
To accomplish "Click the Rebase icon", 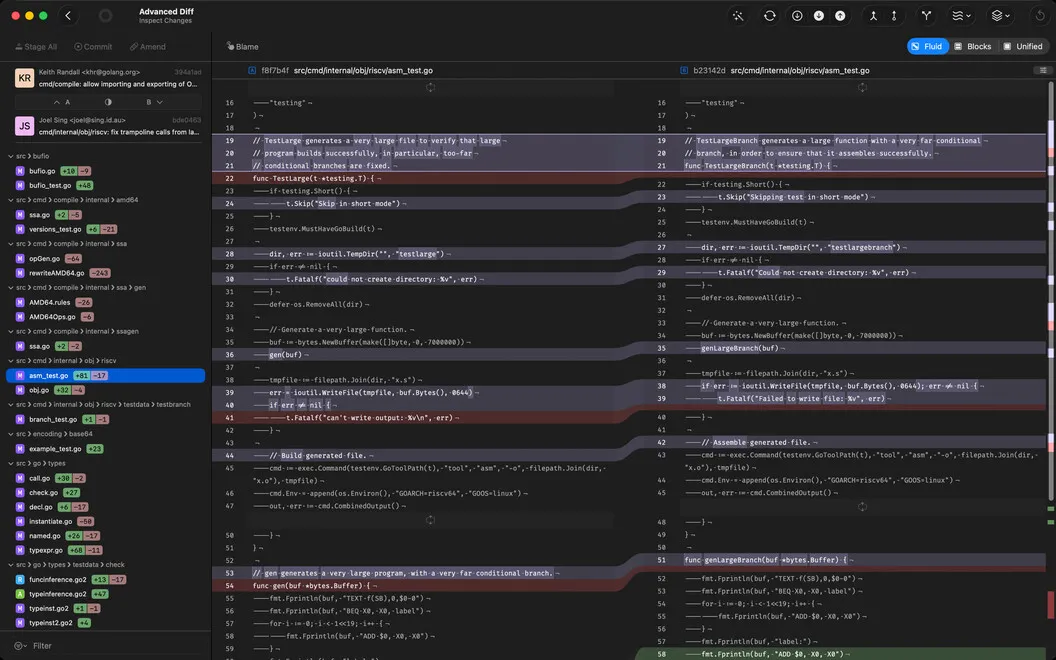I will click(894, 15).
